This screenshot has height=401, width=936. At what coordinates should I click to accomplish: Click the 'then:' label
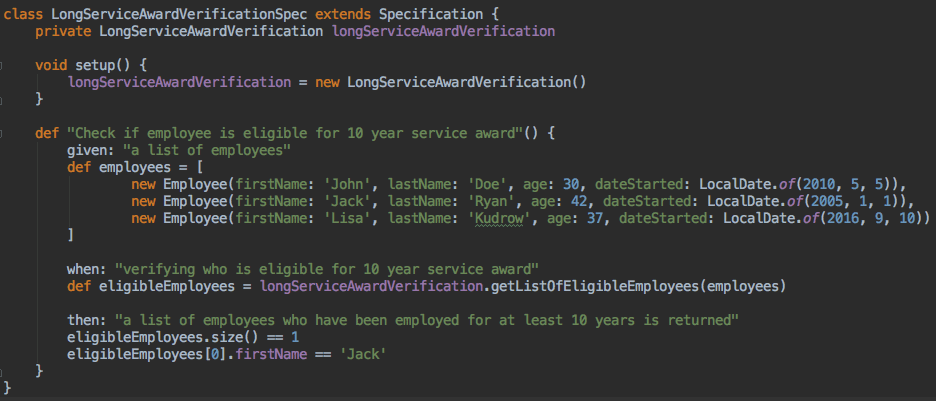pos(87,320)
